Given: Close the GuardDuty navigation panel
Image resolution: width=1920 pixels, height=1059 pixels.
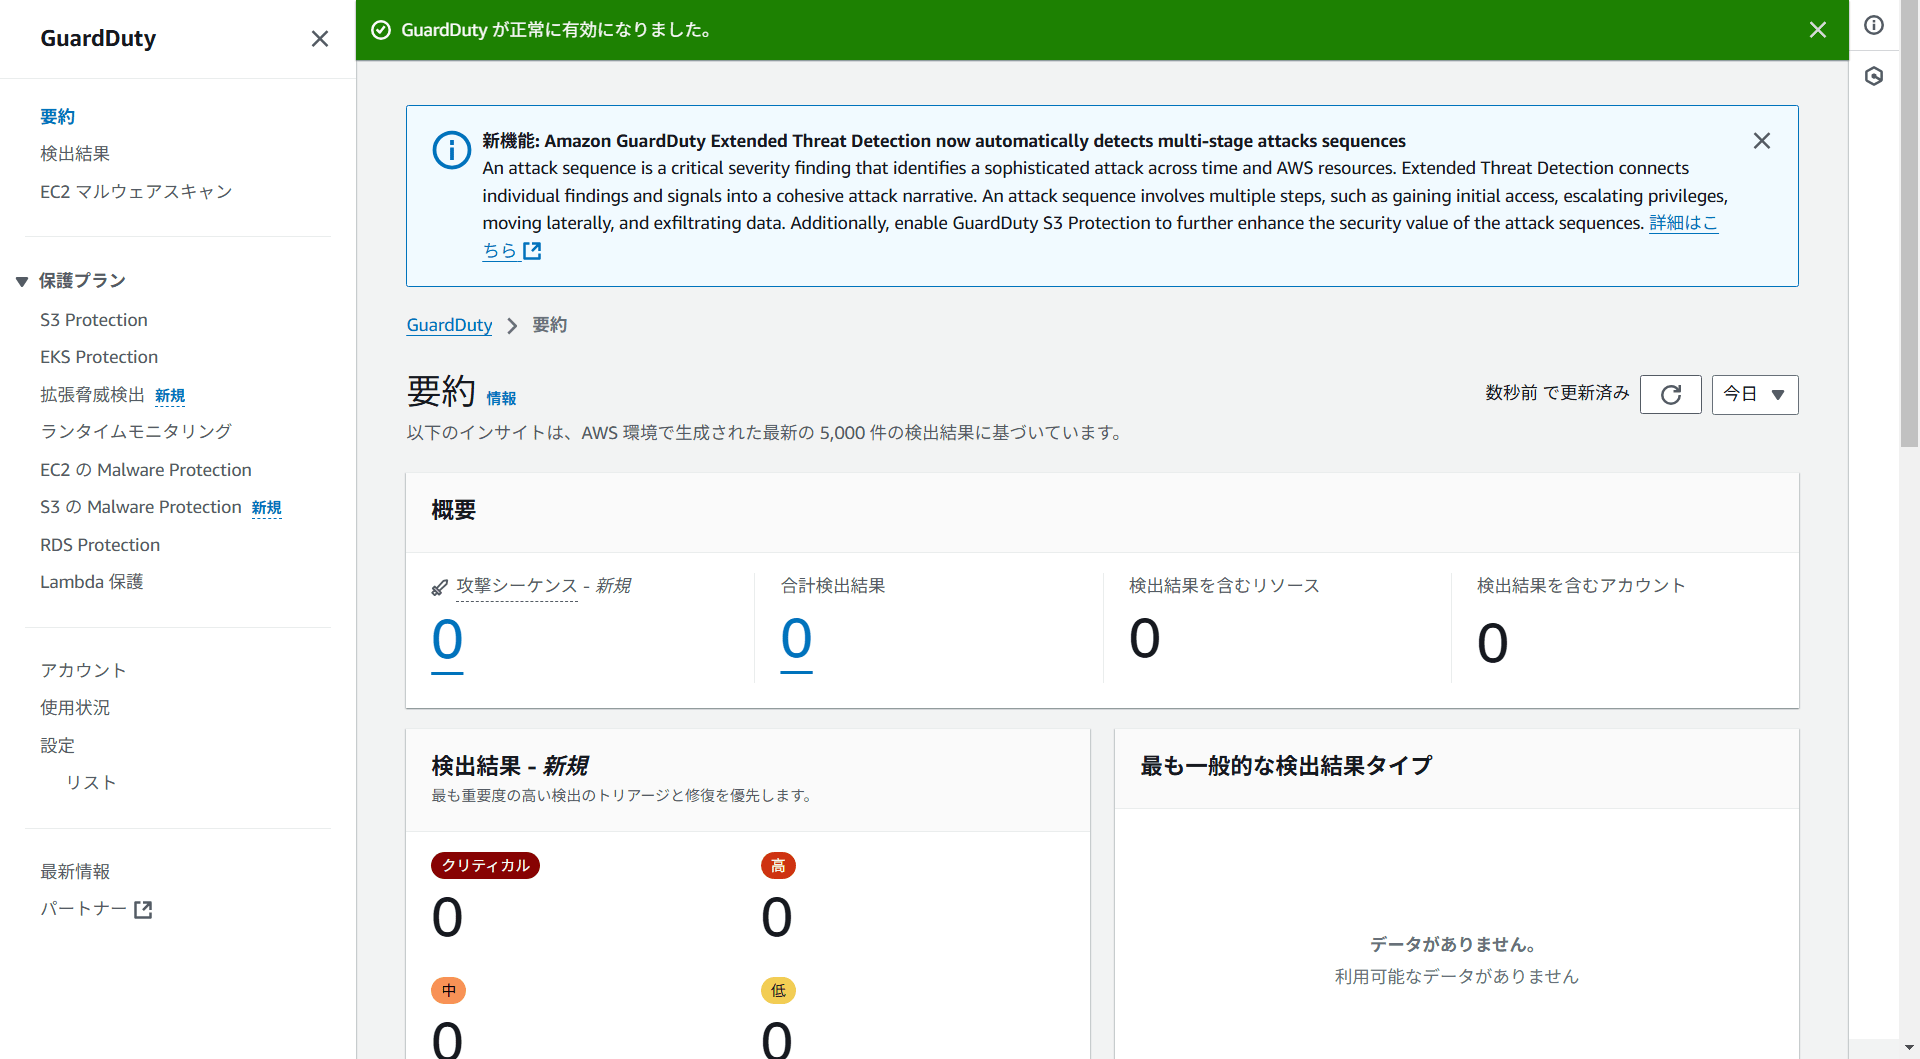Looking at the screenshot, I should tap(320, 39).
